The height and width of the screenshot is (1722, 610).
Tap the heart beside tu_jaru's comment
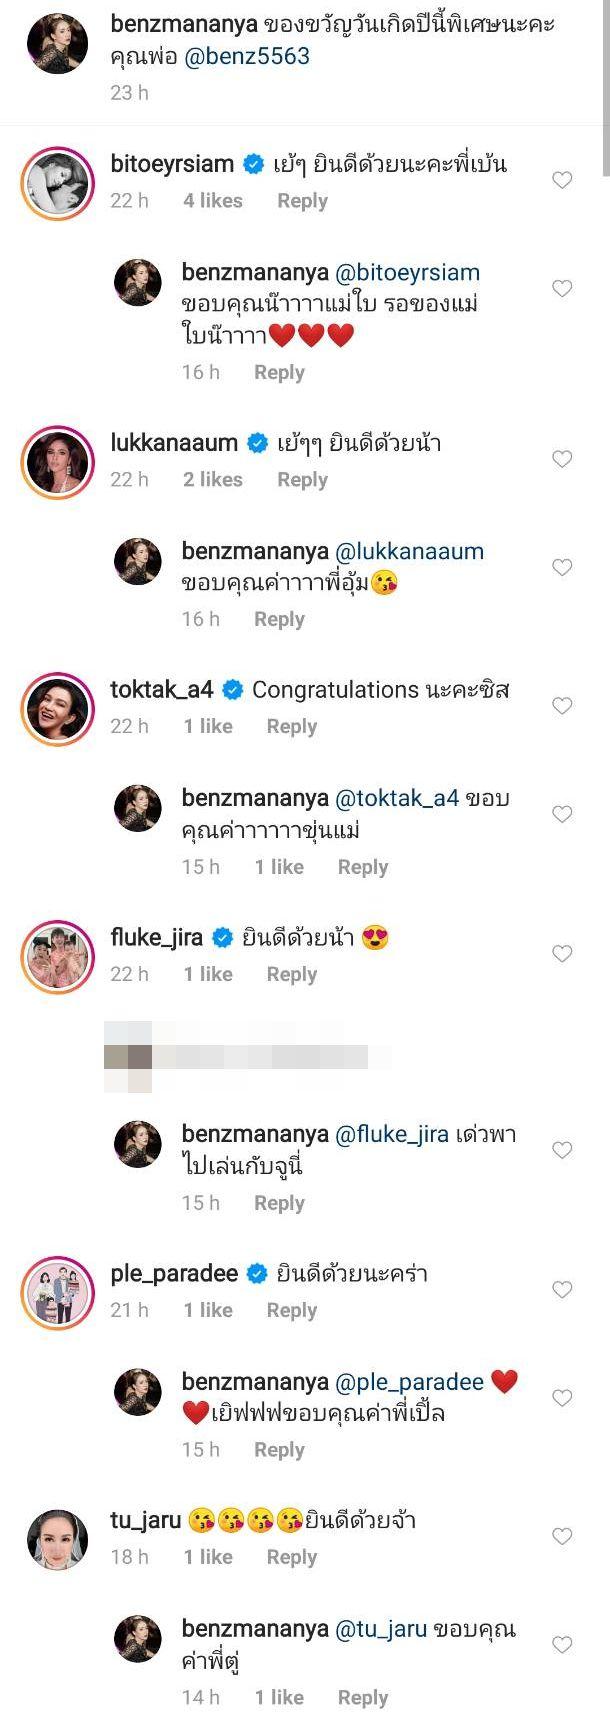tap(562, 1536)
